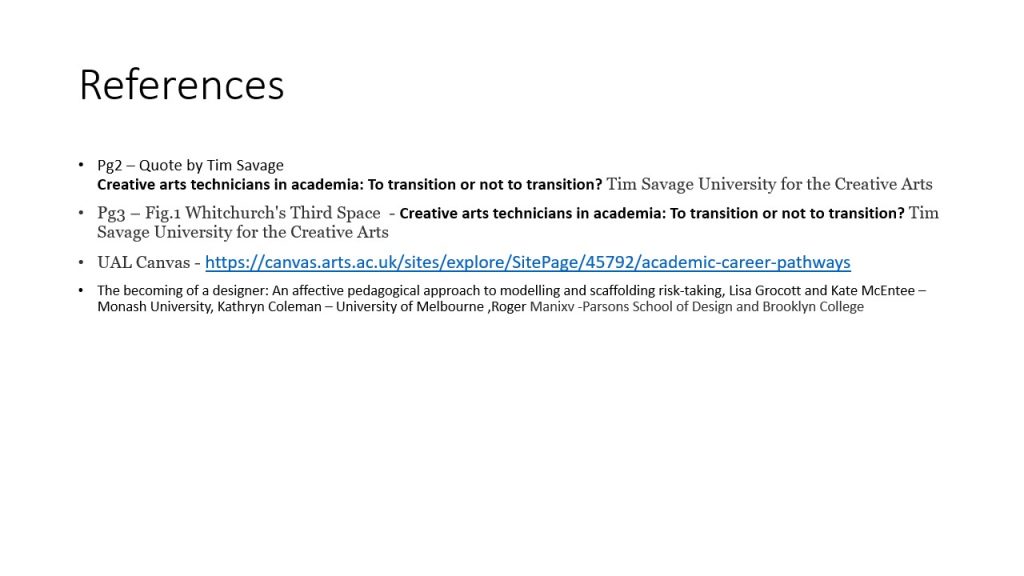Click the bullet marker before 'Pg3'
Viewport: 1024px width, 576px height.
tap(81, 213)
